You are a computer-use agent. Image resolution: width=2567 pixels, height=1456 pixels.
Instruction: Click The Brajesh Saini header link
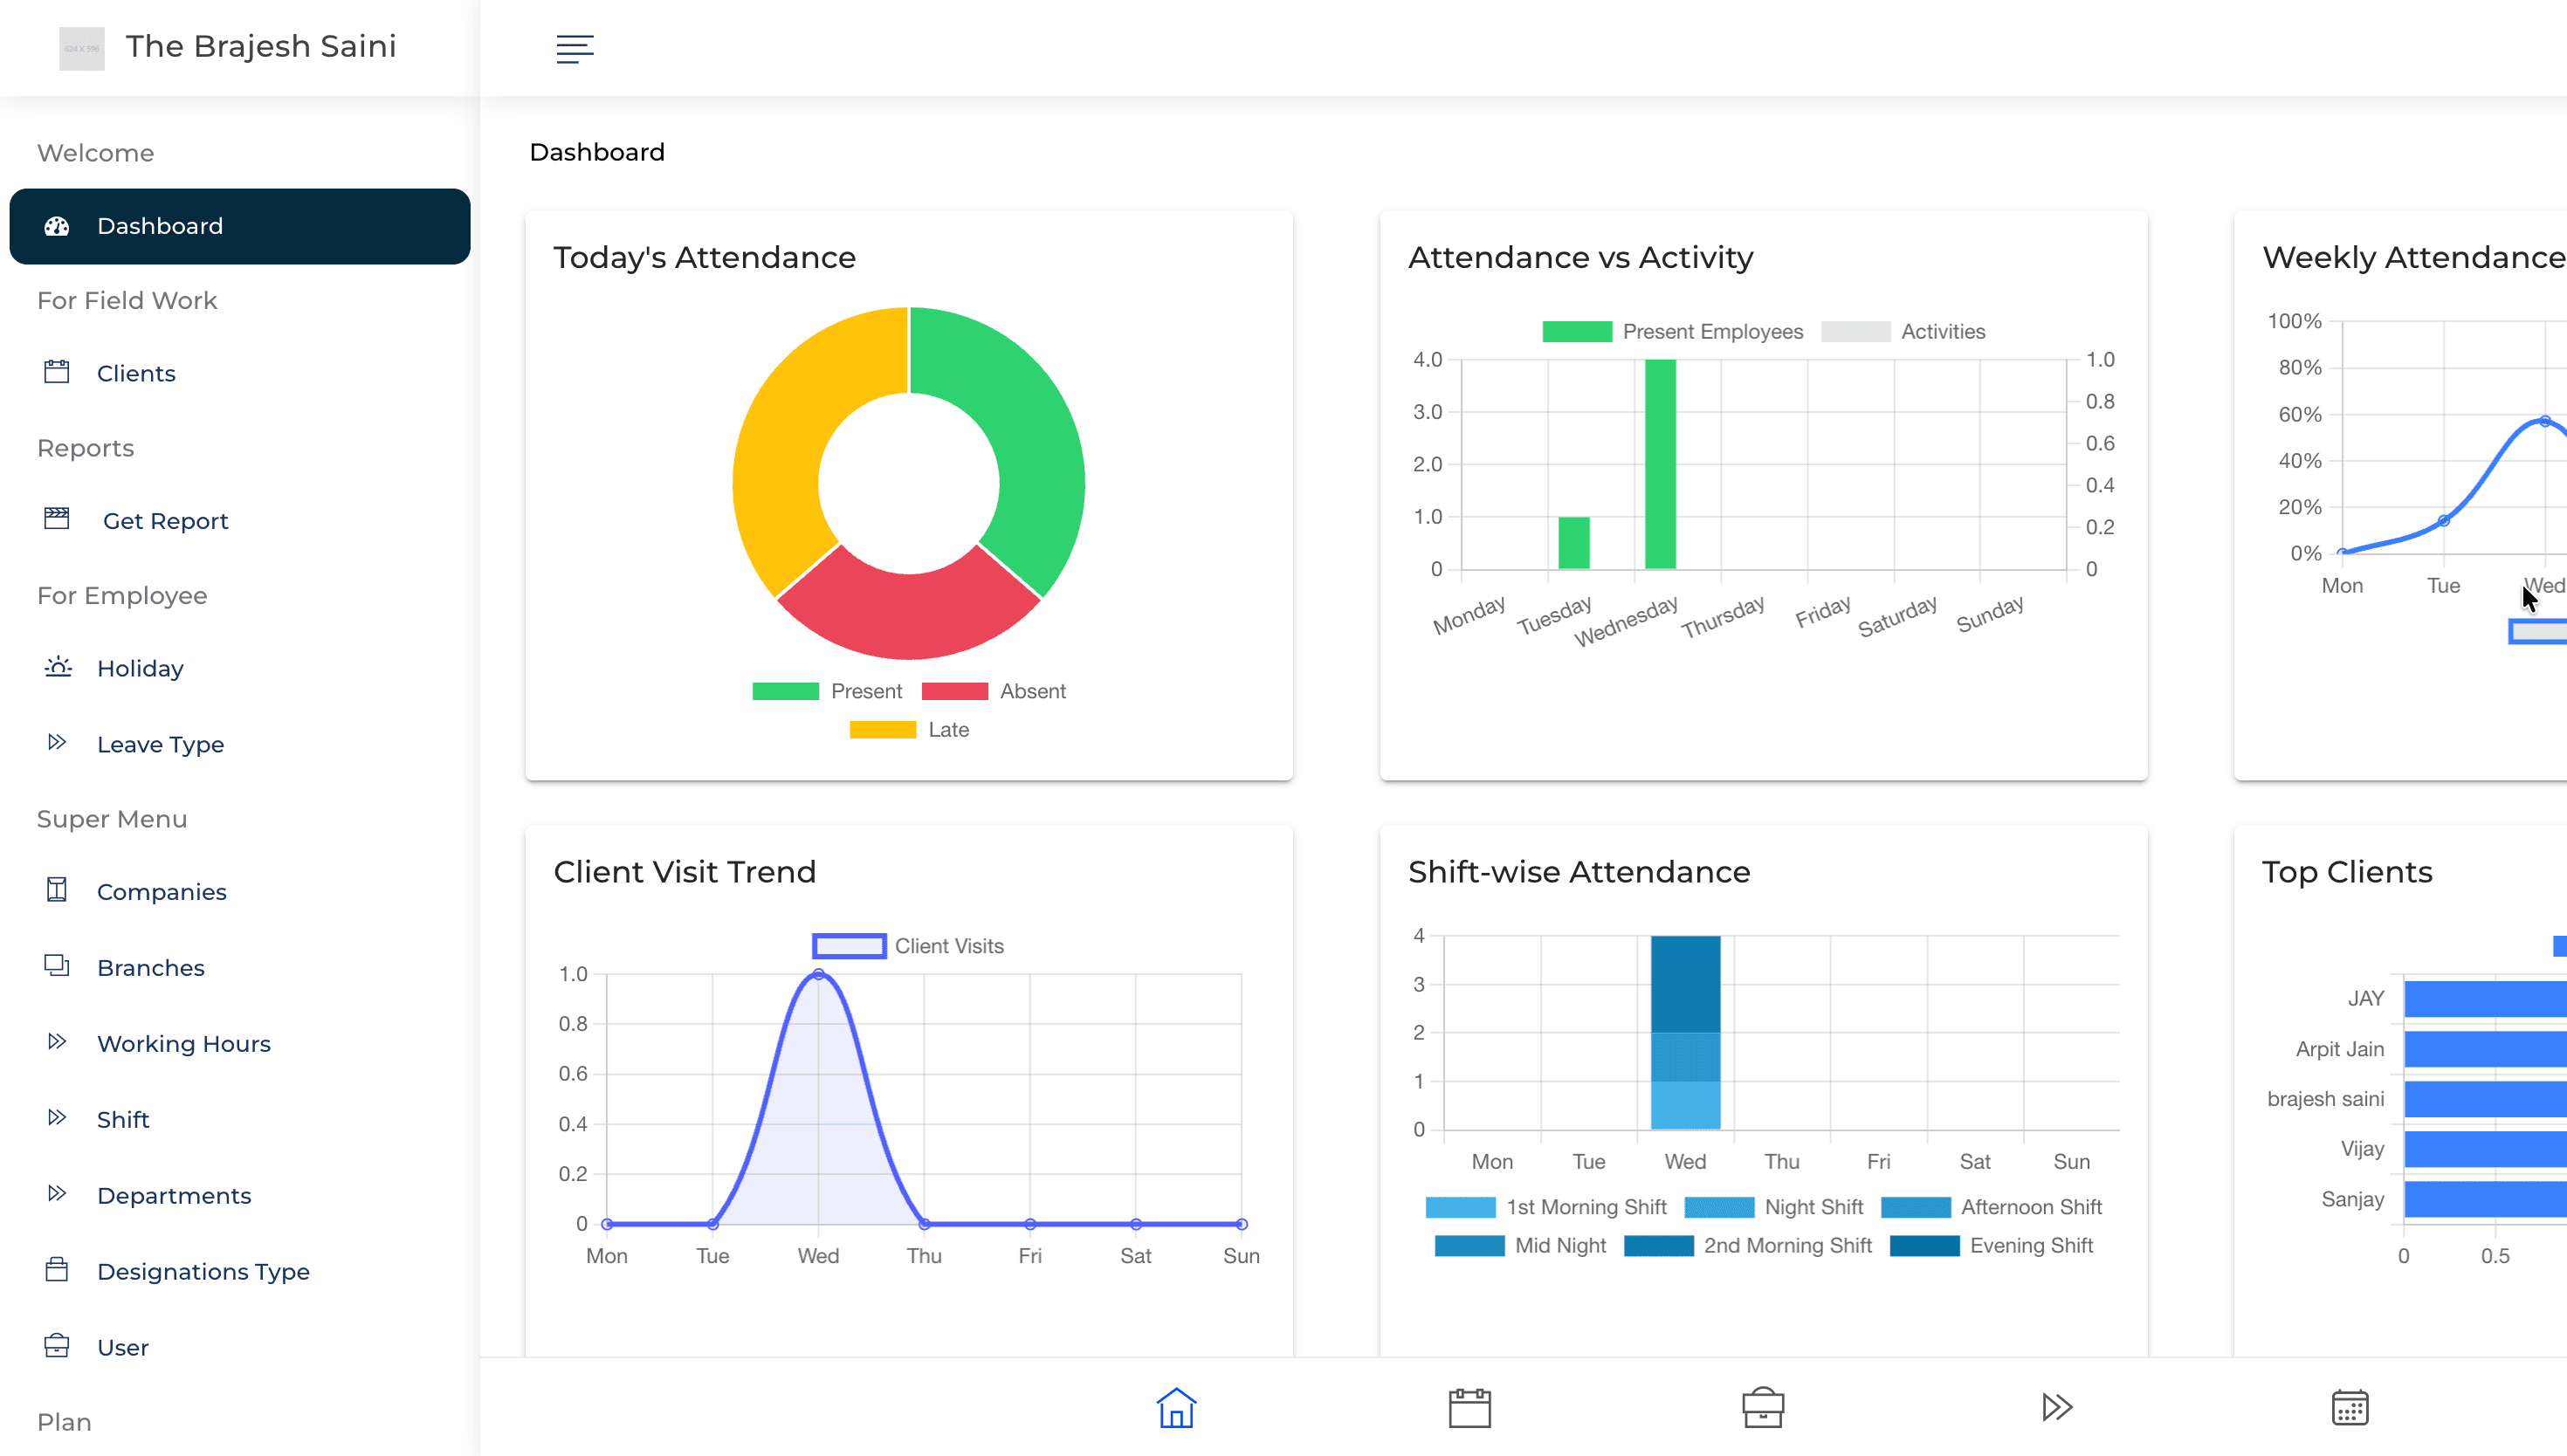click(x=260, y=46)
